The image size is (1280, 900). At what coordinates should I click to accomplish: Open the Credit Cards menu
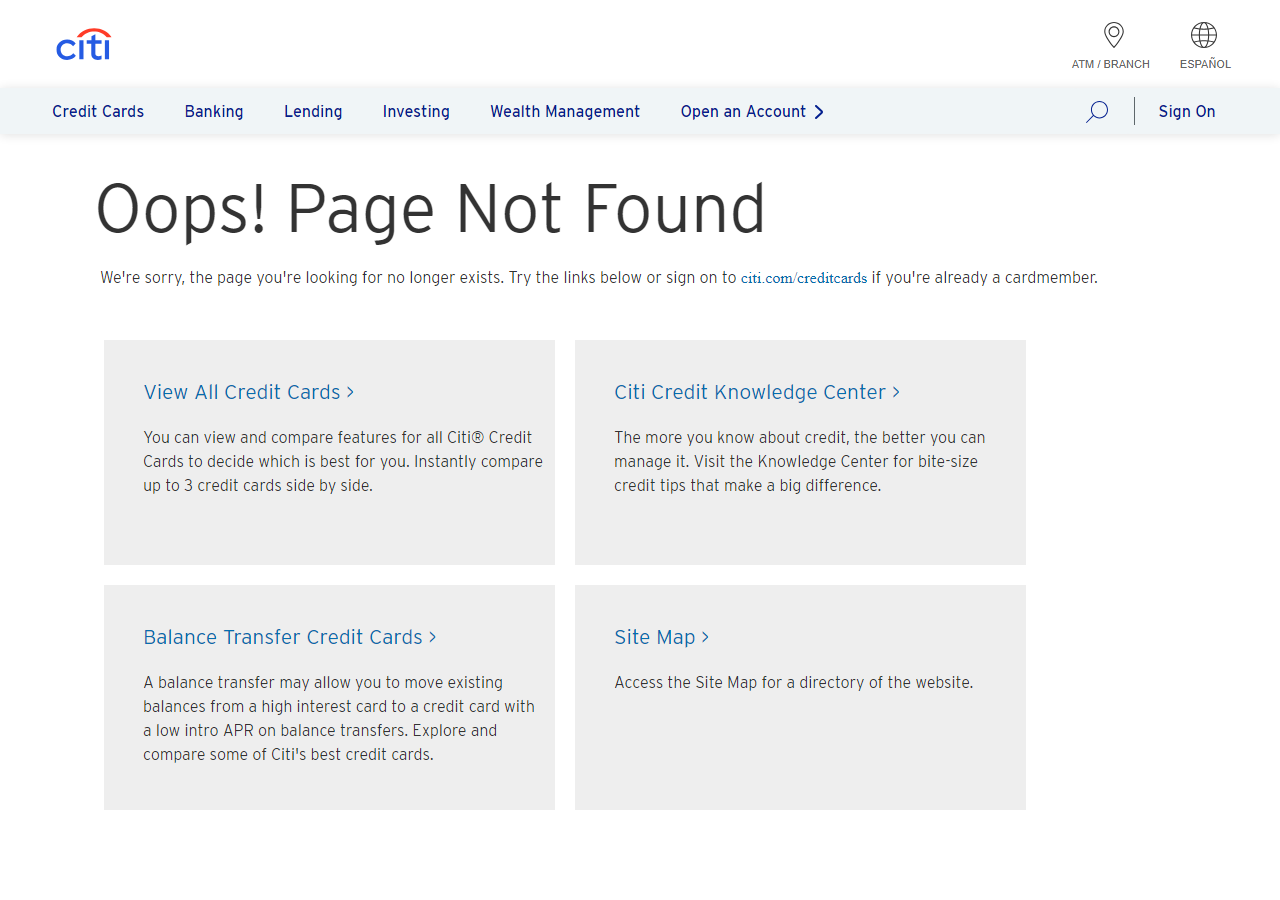click(98, 112)
